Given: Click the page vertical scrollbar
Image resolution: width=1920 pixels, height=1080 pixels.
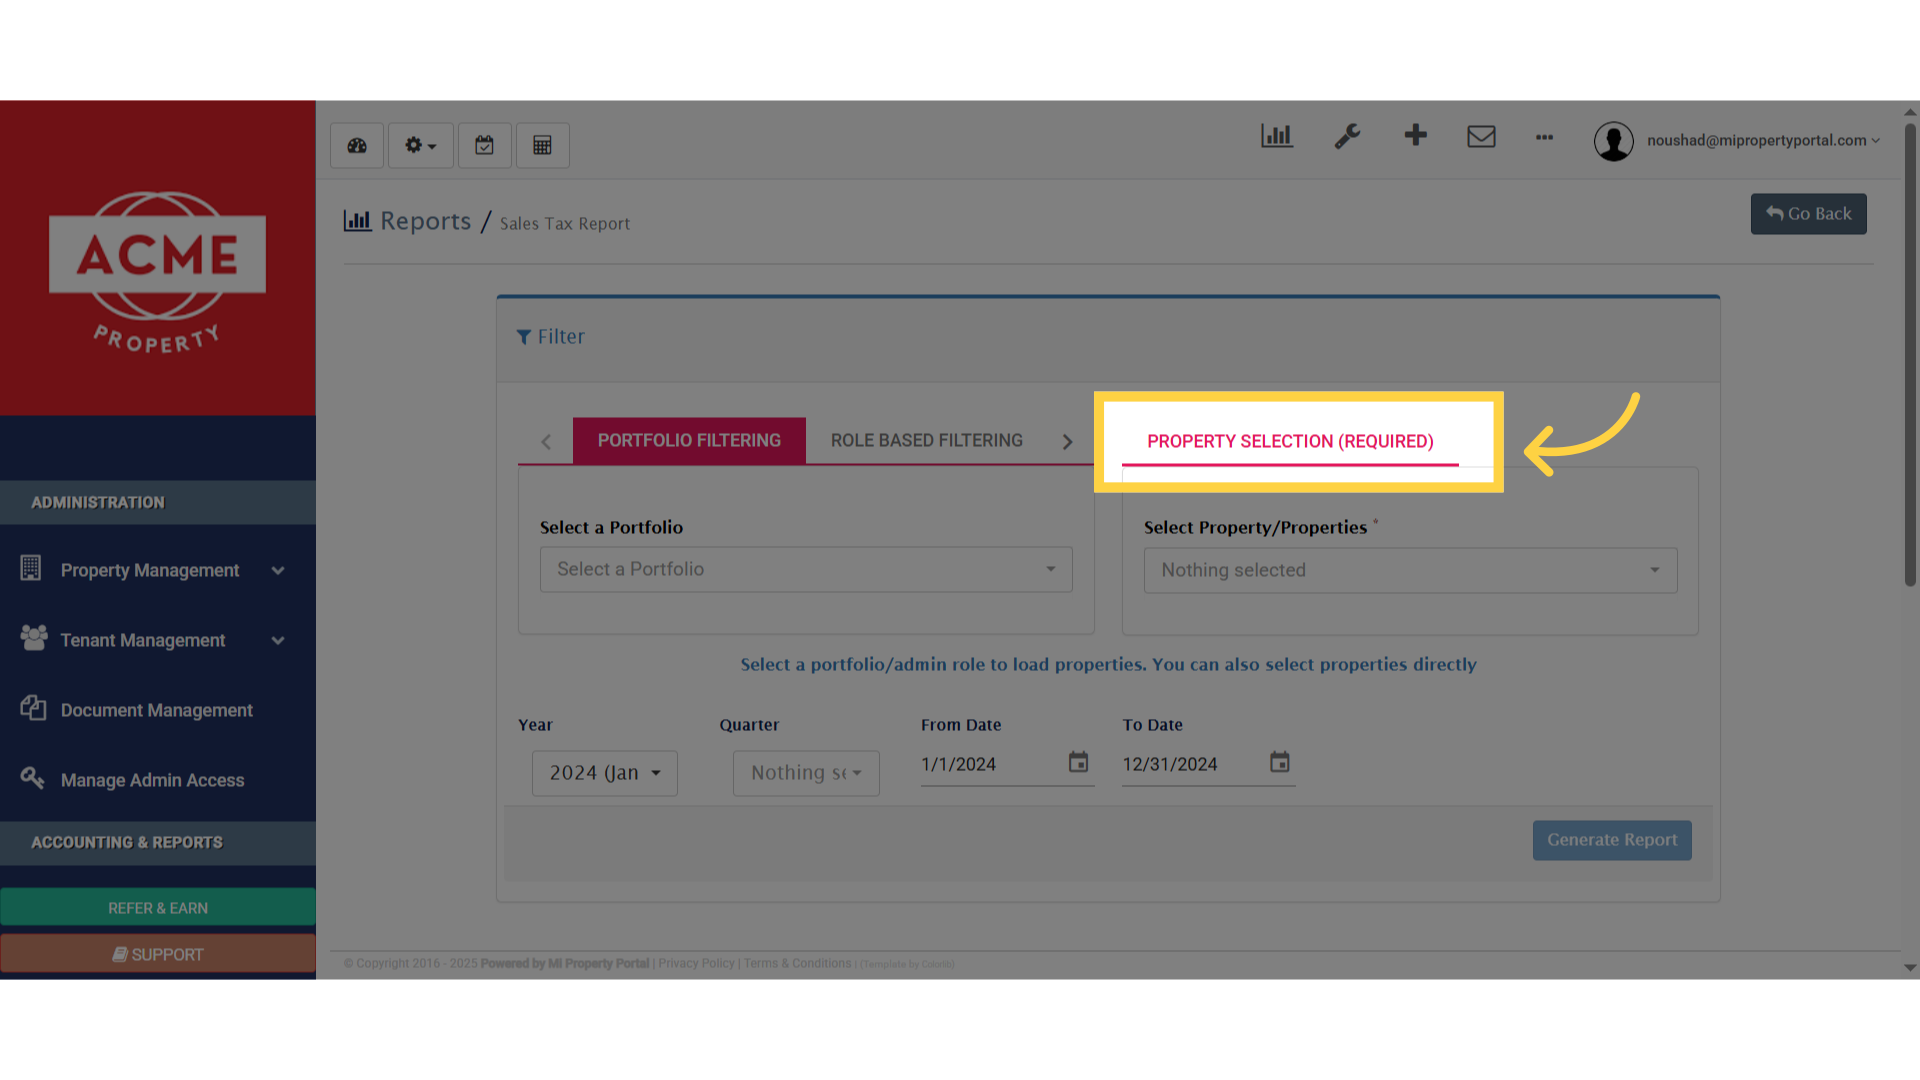Looking at the screenshot, I should (x=1910, y=355).
